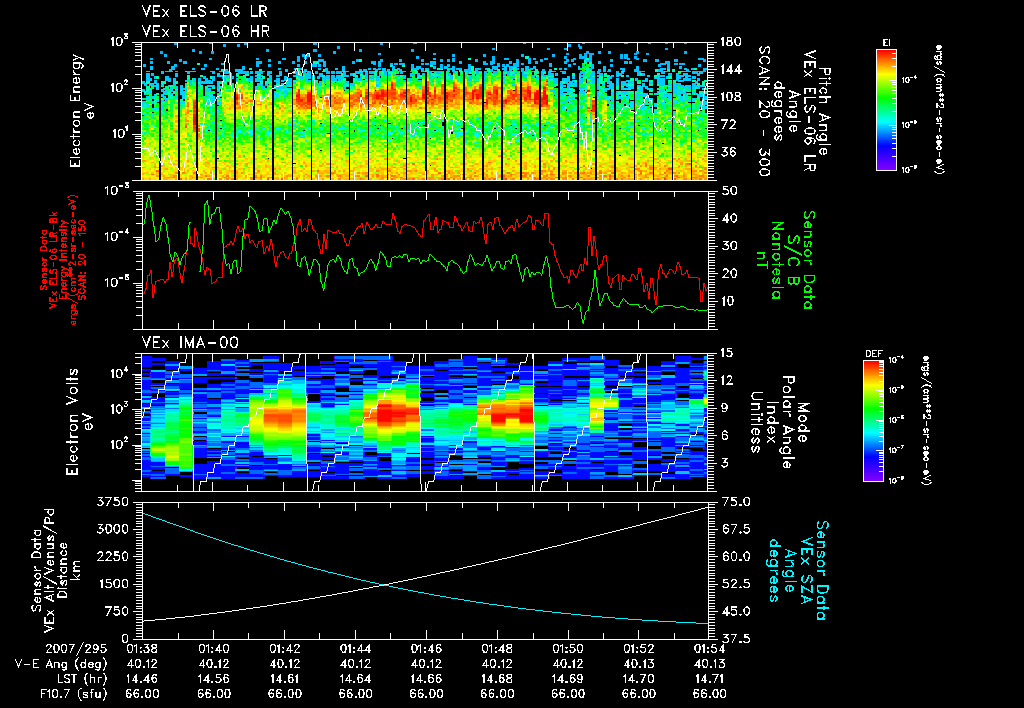Click the time tick label "01:48"
This screenshot has width=1024, height=708.
tap(497, 649)
